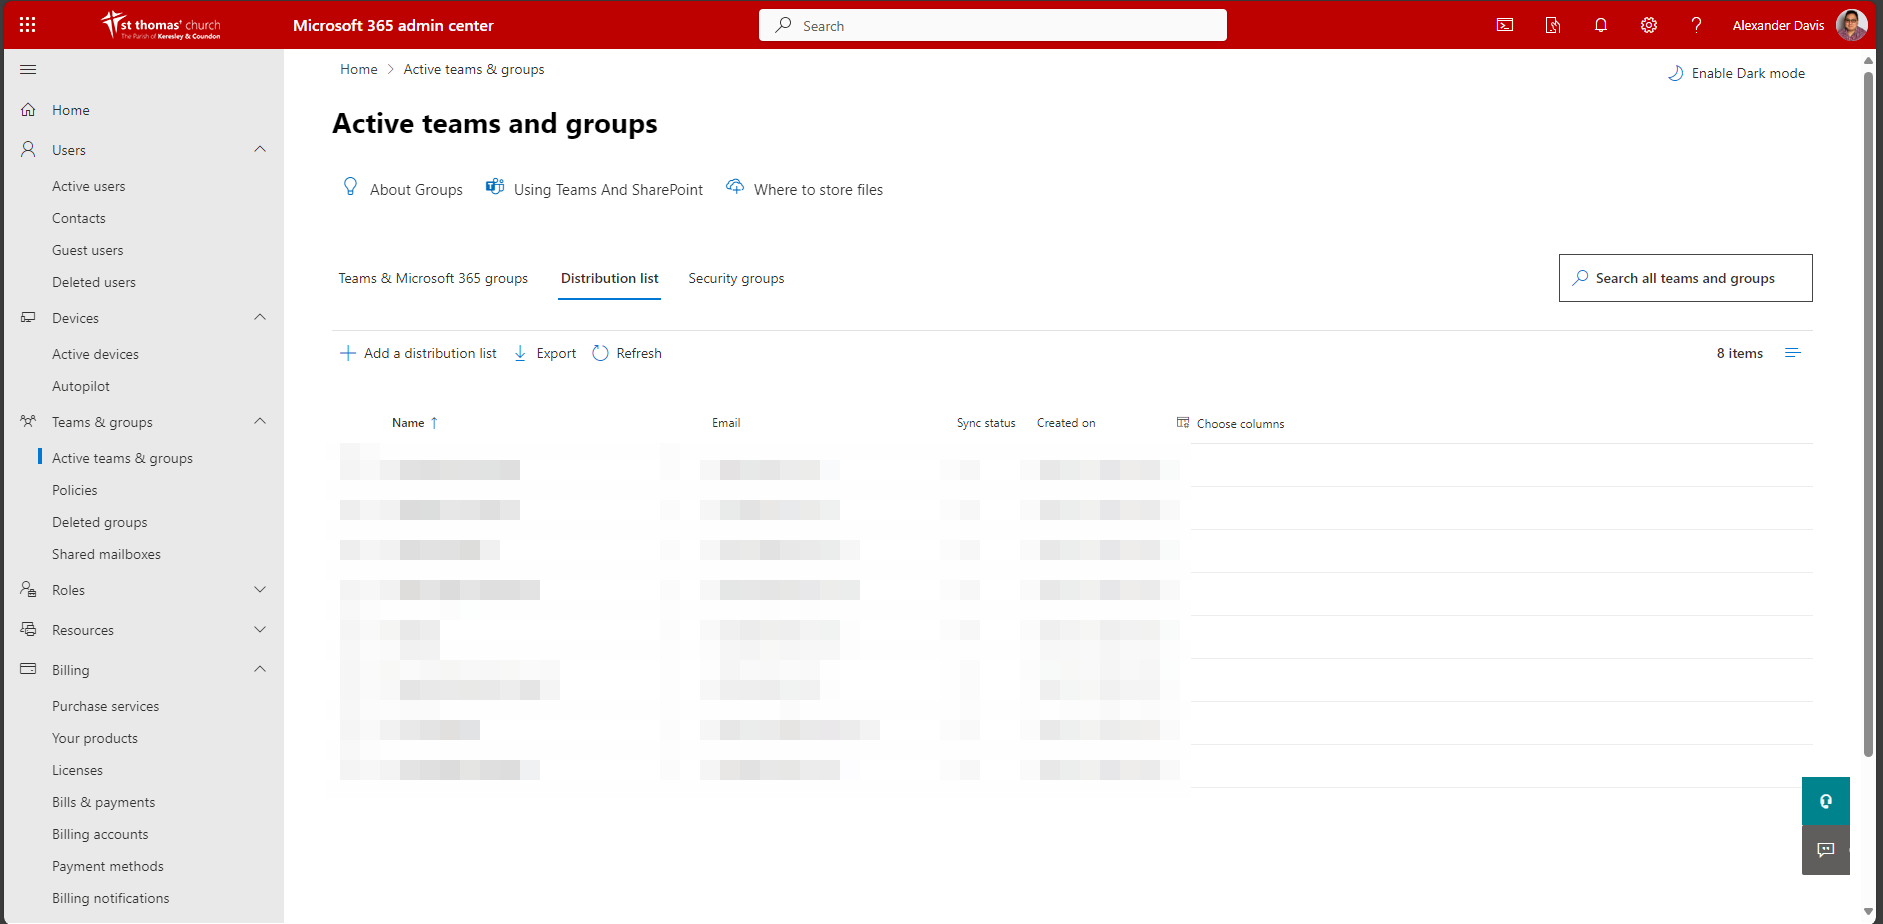This screenshot has width=1883, height=924.
Task: Click the top Search box
Action: click(x=993, y=25)
